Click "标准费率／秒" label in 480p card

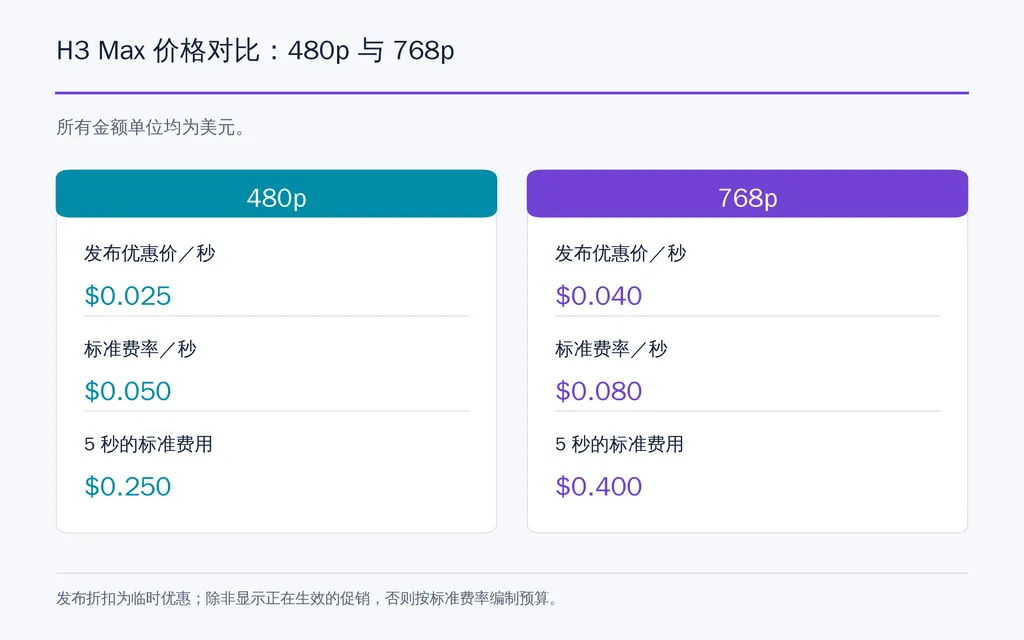point(140,349)
